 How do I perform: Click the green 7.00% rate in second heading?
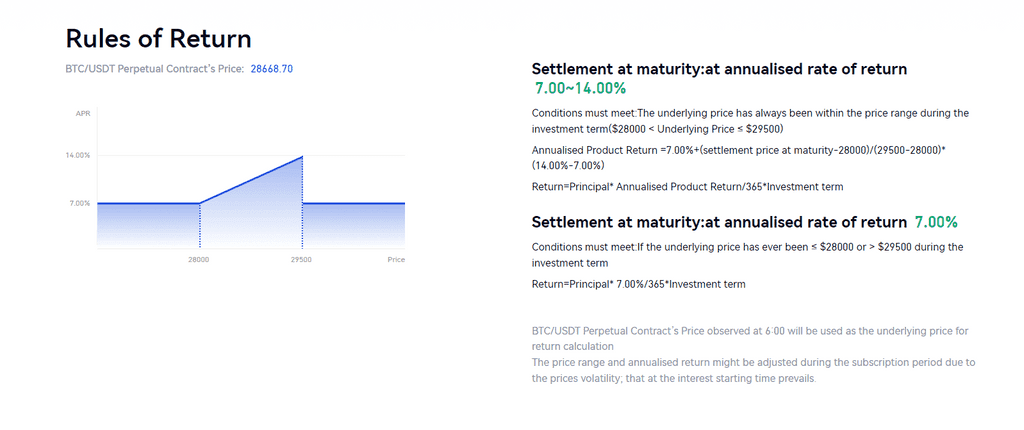pyautogui.click(x=936, y=222)
